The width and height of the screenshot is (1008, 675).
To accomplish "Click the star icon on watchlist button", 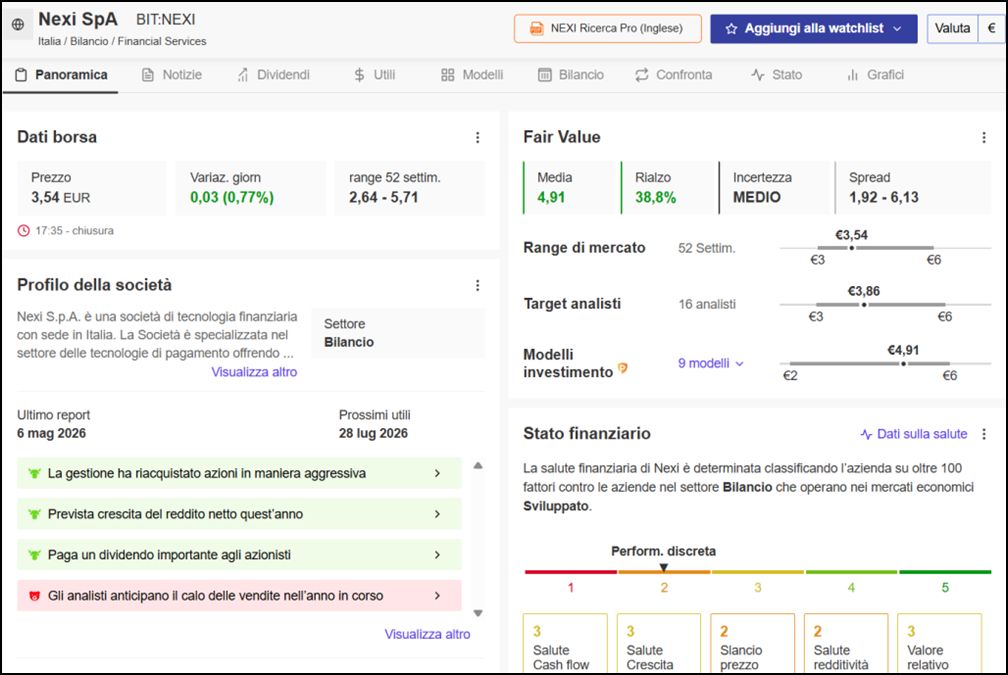I will (x=731, y=29).
